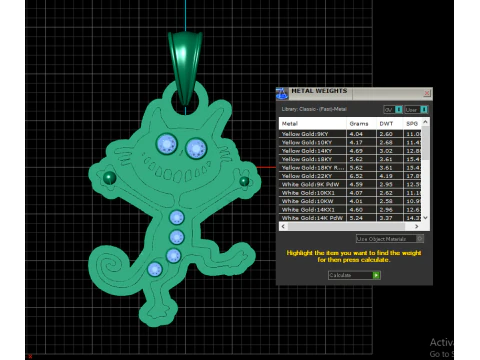480x360 pixels.
Task: Click the horizontal scroll right arrow
Action: tap(417, 226)
